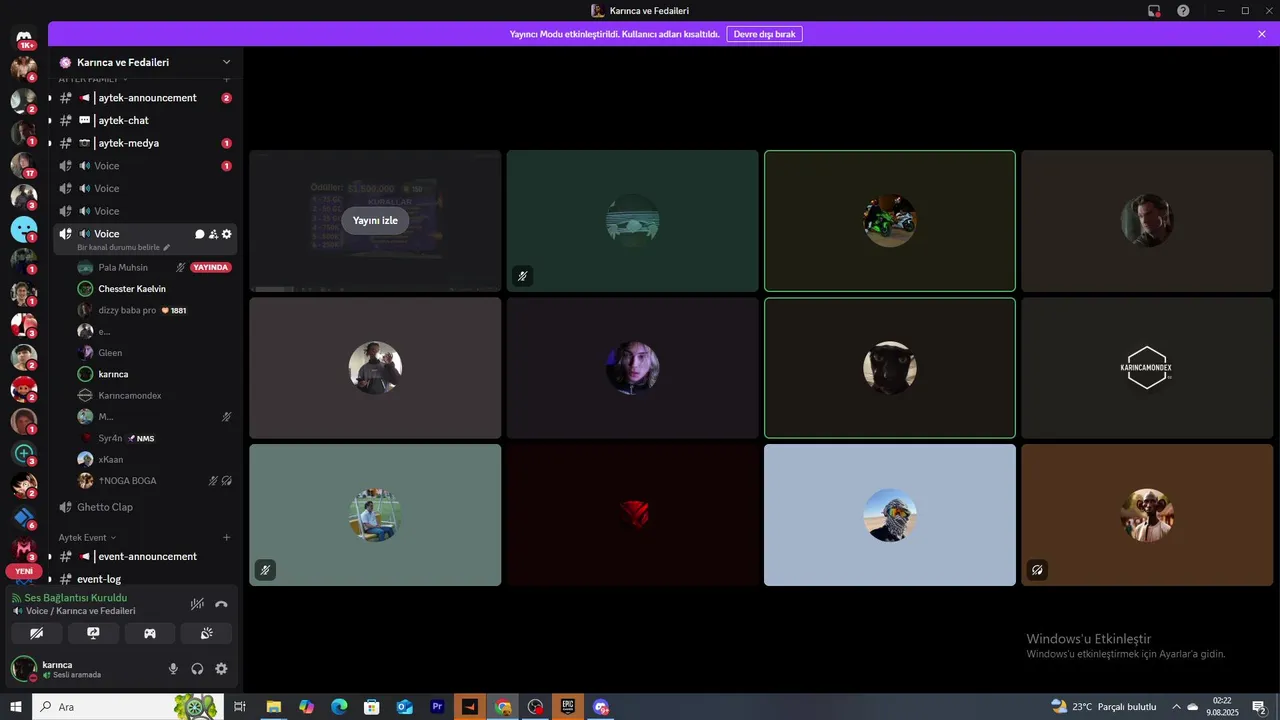1280x720 pixels.
Task: Open File Explorer from taskbar
Action: pos(273,707)
